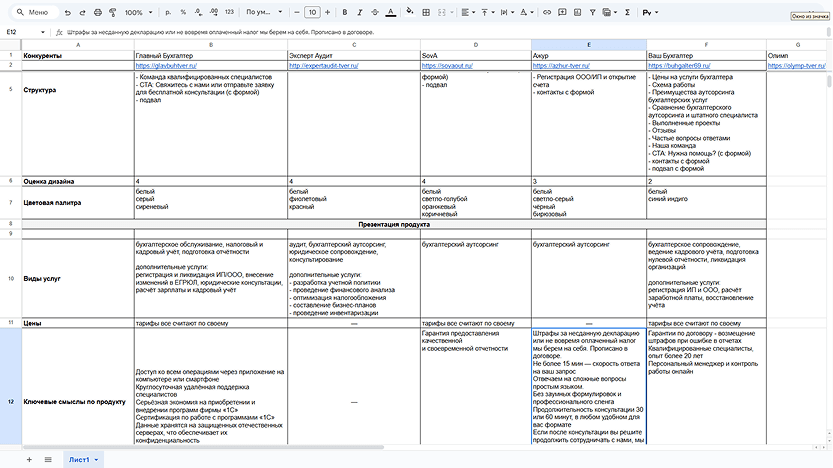The width and height of the screenshot is (833, 468).
Task: Click the vertical scrollbar
Action: pos(829,81)
